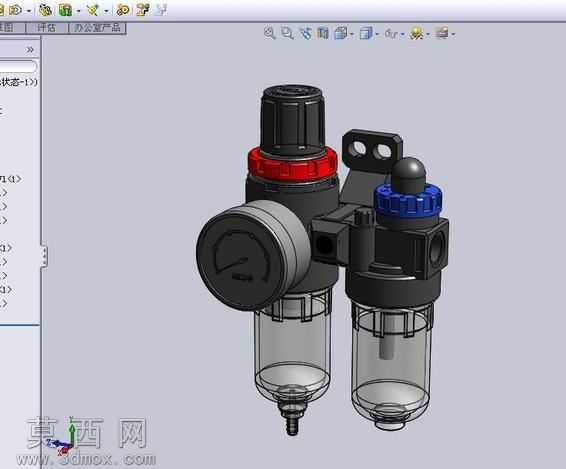Screen dimensions: 566x469
Task: Click the grayed-out icon at the top toolbar's end
Action: (161, 10)
